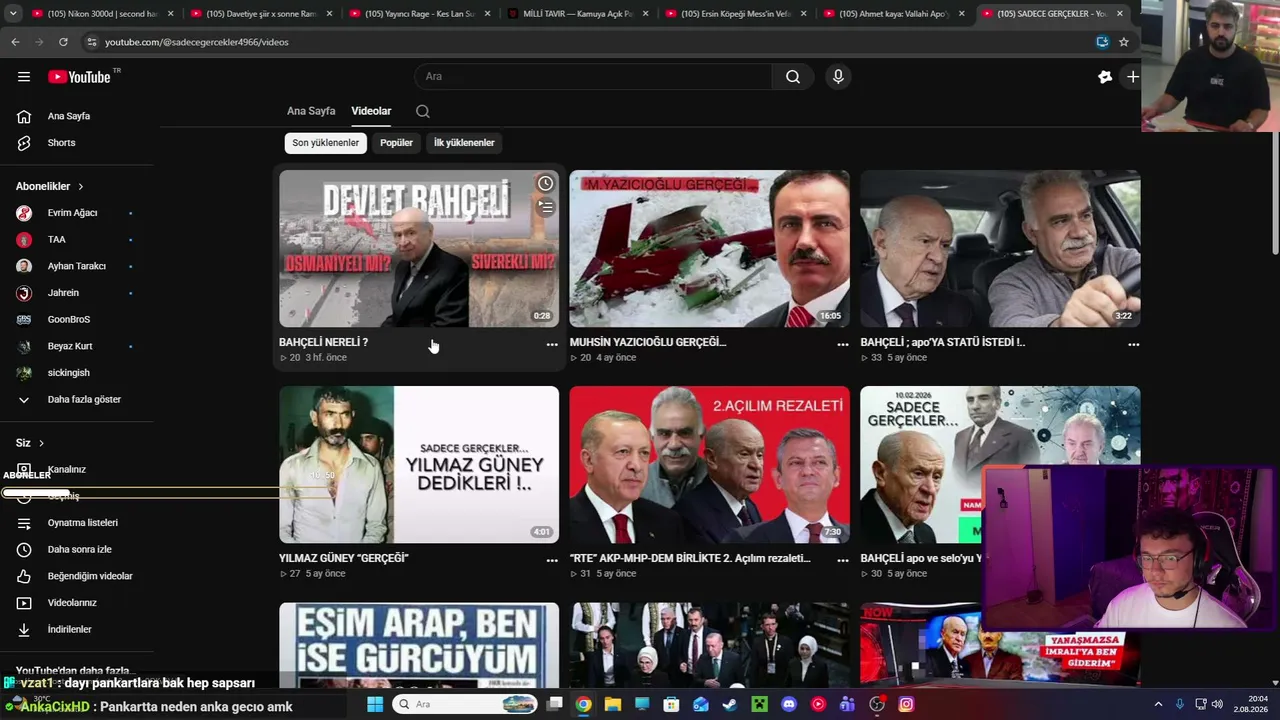The height and width of the screenshot is (720, 1280).
Task: Open YILMAZ GÜNEY "GERÇEĞİ" video title
Action: click(344, 558)
